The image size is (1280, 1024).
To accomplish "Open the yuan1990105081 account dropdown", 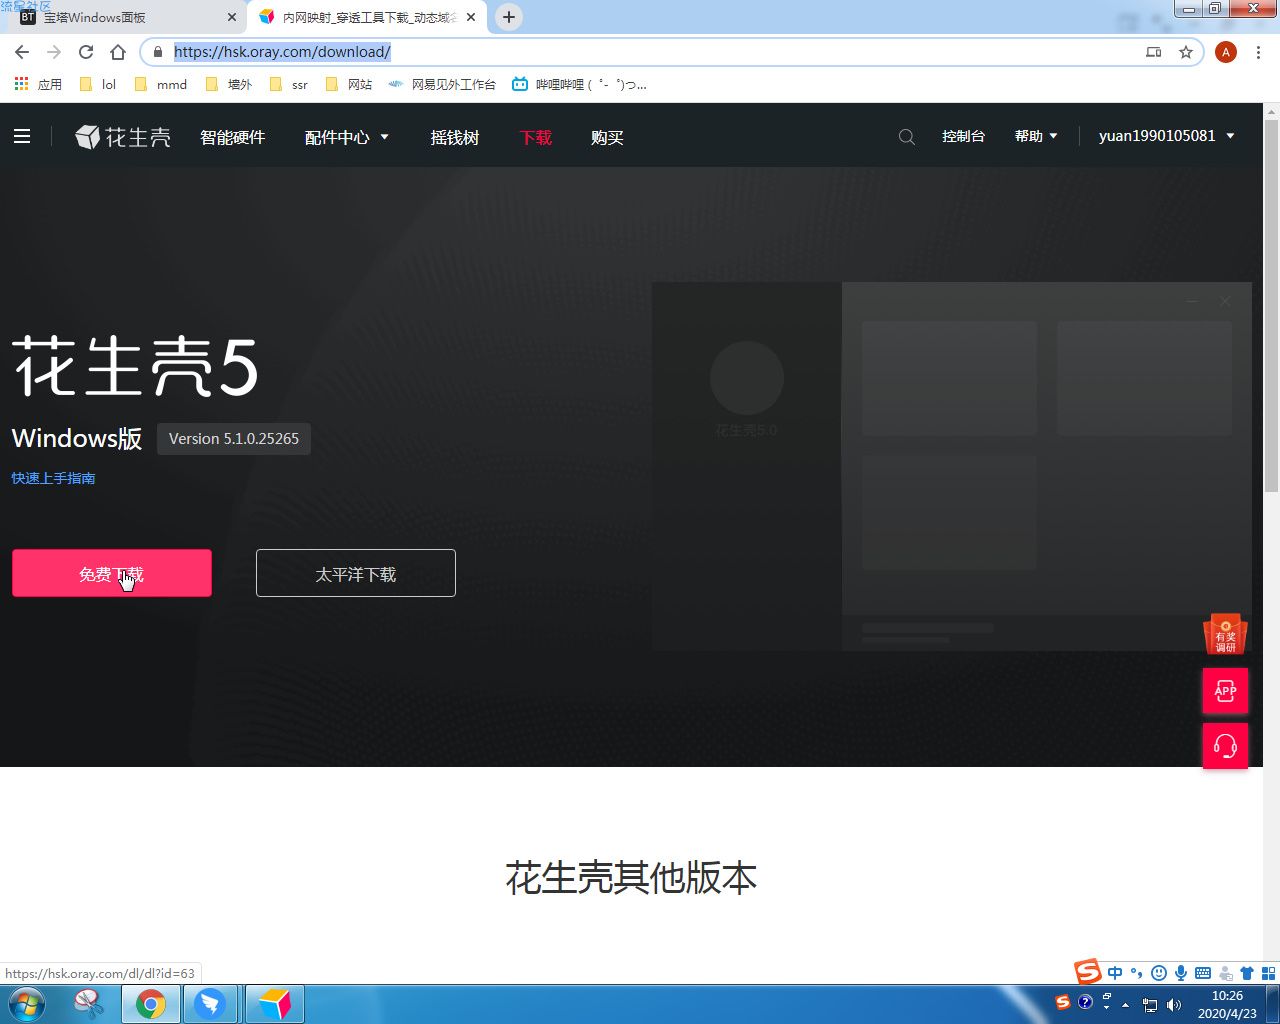I will 1167,136.
